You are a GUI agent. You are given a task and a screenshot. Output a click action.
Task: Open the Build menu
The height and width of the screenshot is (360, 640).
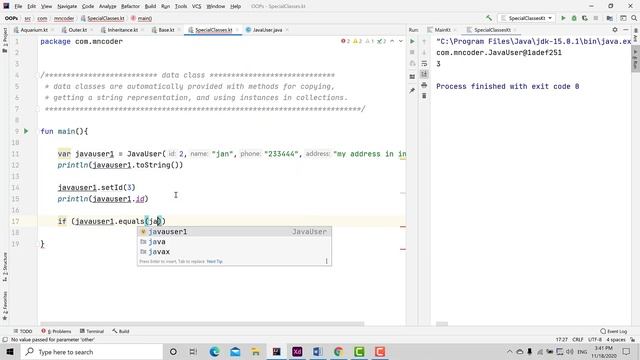150,6
